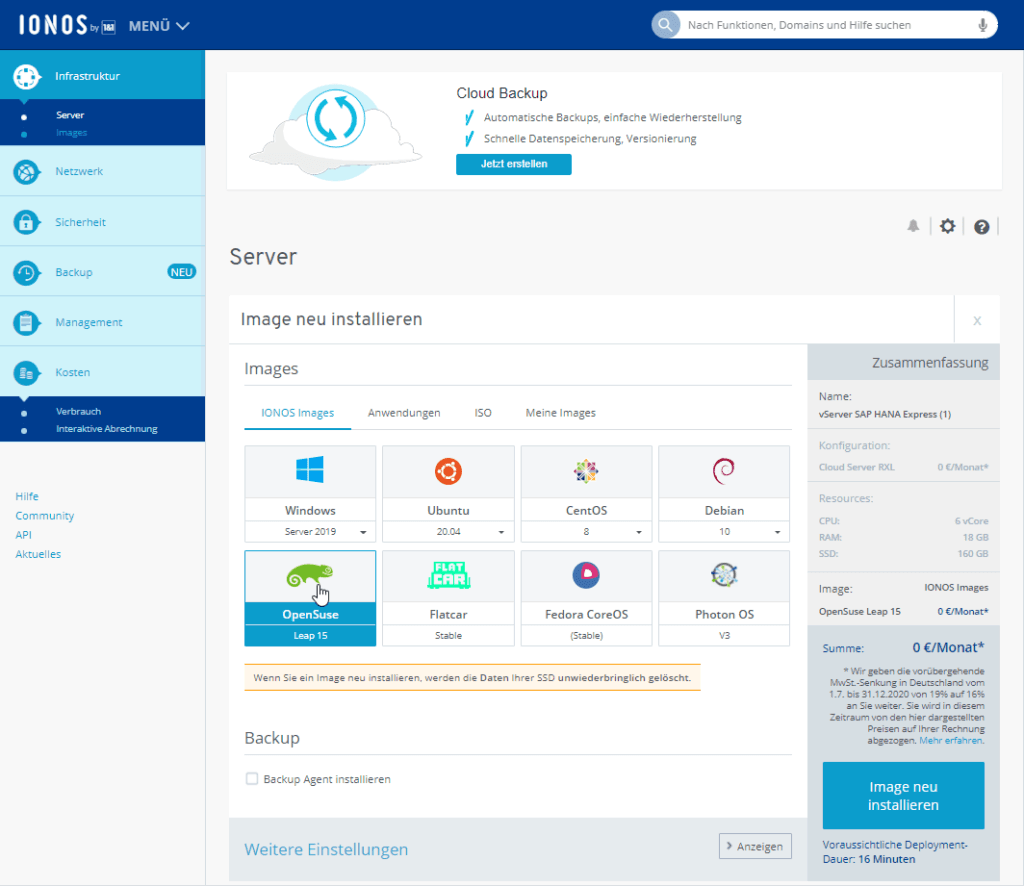Click the Cloud Backup sync icon

pyautogui.click(x=336, y=118)
